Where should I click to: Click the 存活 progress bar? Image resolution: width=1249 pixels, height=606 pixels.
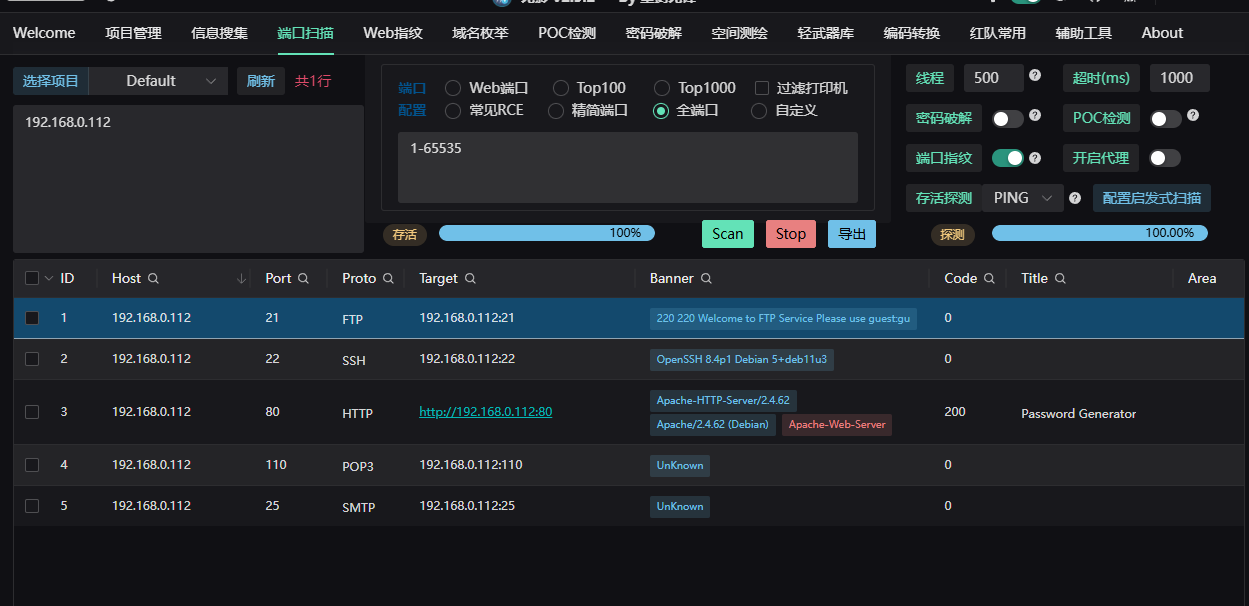click(x=547, y=233)
